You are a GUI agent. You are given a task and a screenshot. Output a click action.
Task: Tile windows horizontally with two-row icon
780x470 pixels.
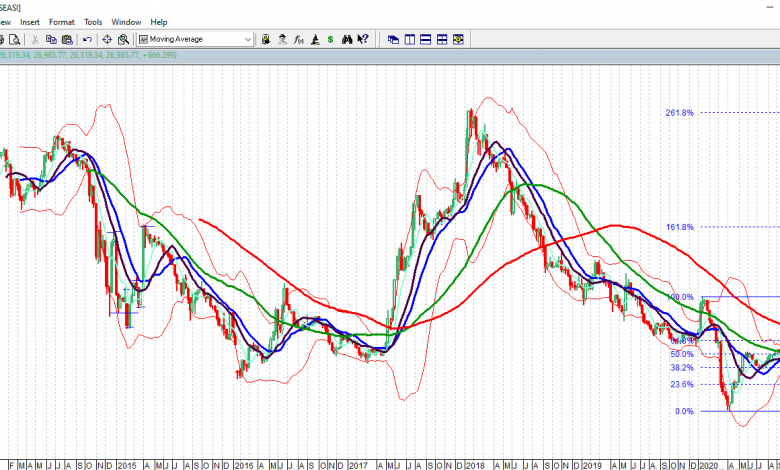coord(425,40)
